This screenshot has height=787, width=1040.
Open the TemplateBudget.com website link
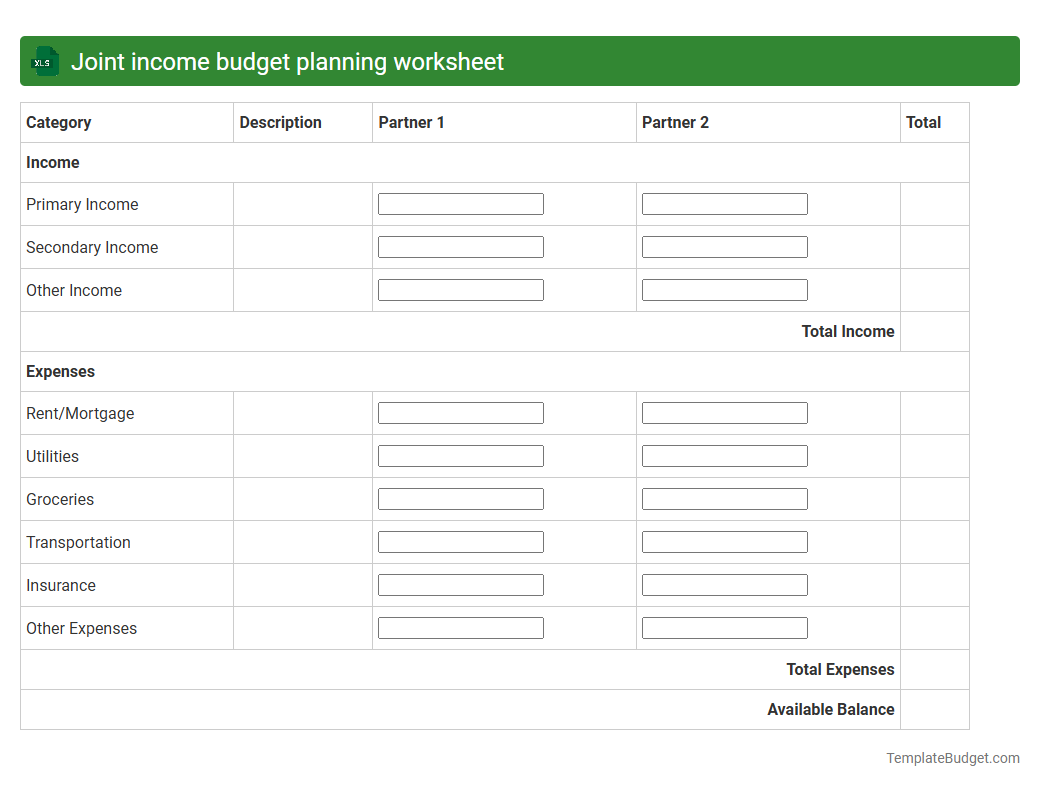click(x=954, y=758)
